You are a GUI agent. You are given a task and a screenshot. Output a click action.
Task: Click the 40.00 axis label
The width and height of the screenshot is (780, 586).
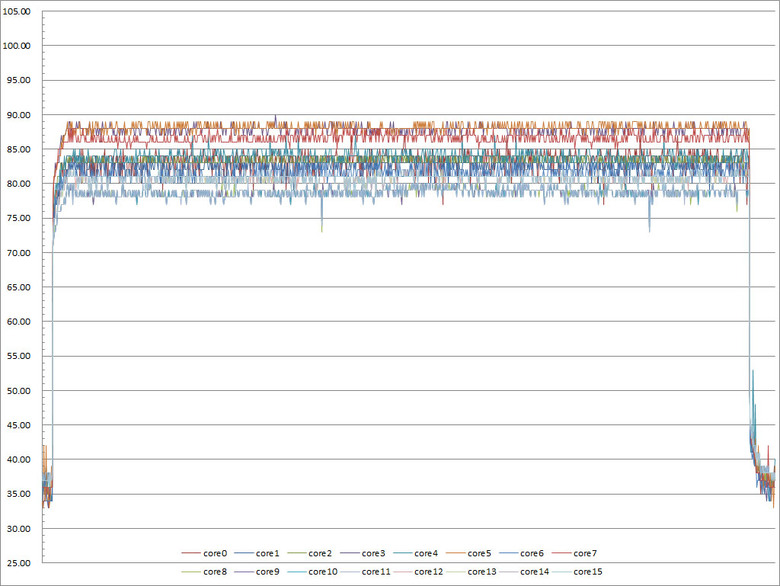click(x=18, y=459)
